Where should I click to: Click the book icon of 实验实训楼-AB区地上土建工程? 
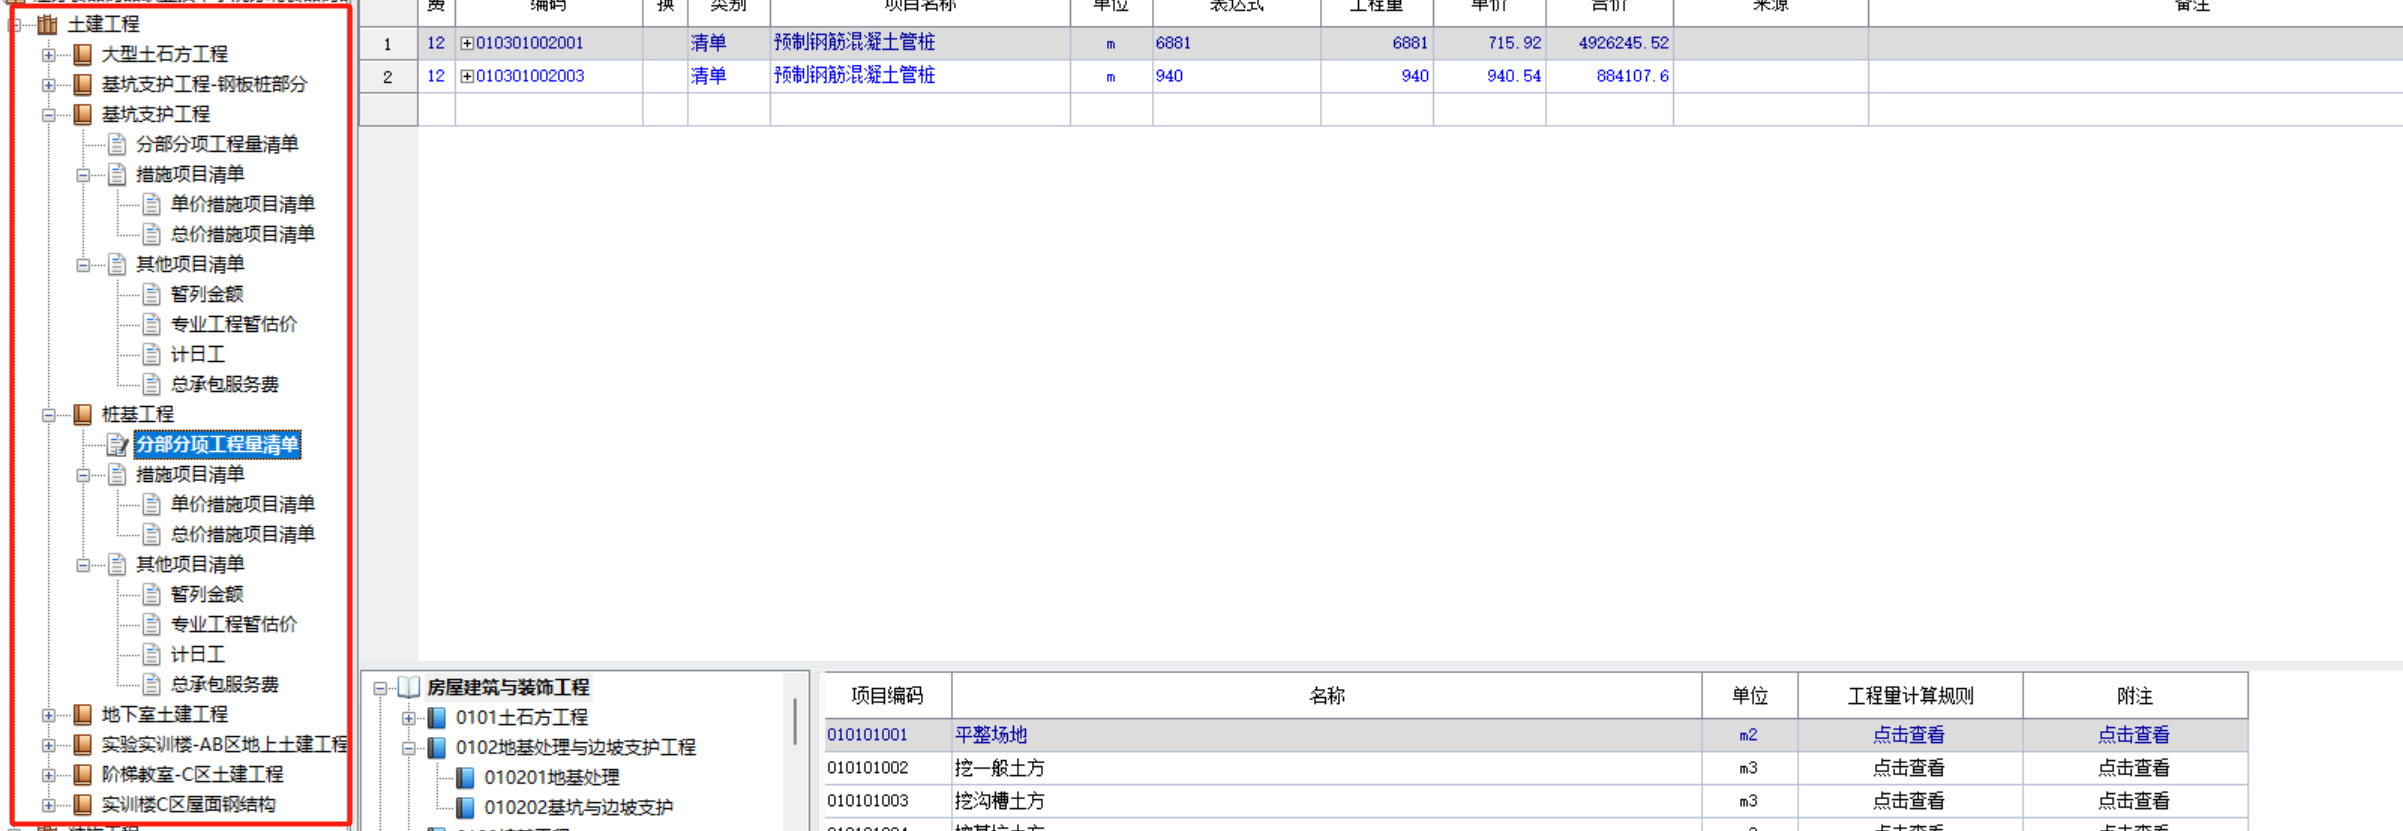click(83, 744)
